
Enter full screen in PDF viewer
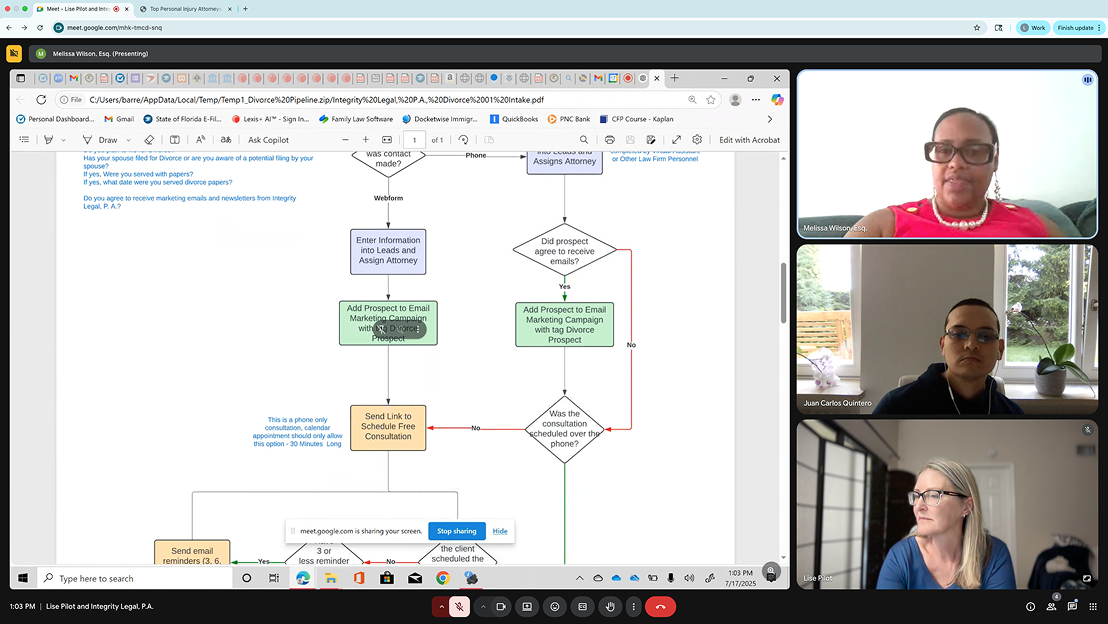tap(676, 140)
